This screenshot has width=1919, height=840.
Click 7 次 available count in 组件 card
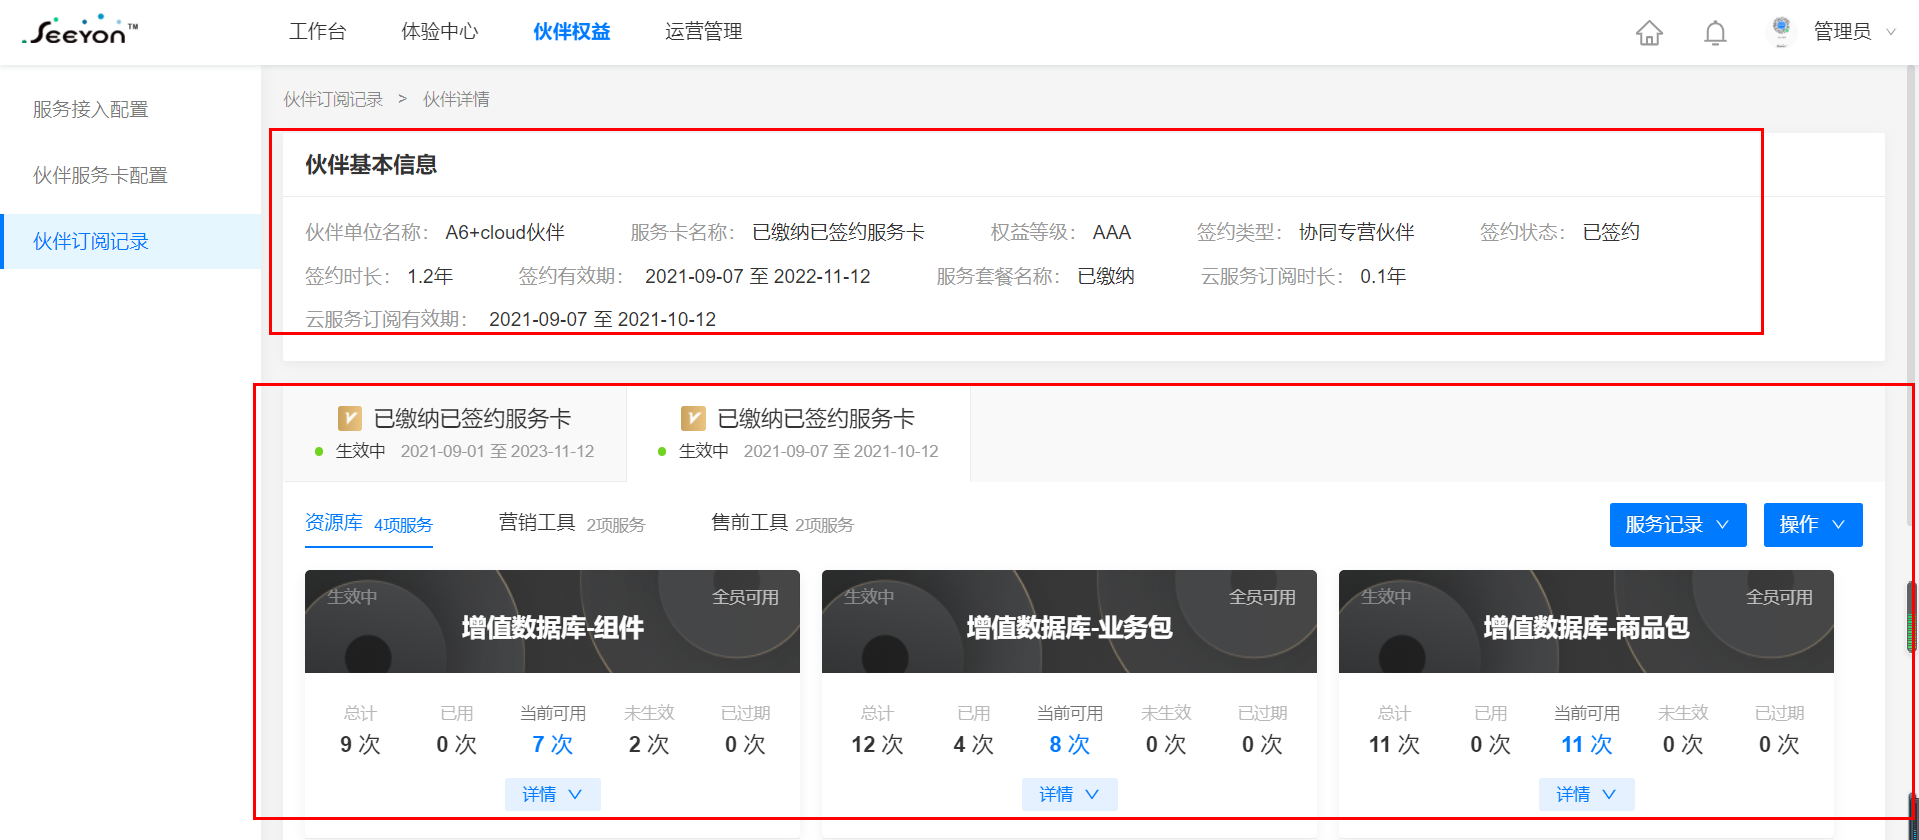coord(552,744)
